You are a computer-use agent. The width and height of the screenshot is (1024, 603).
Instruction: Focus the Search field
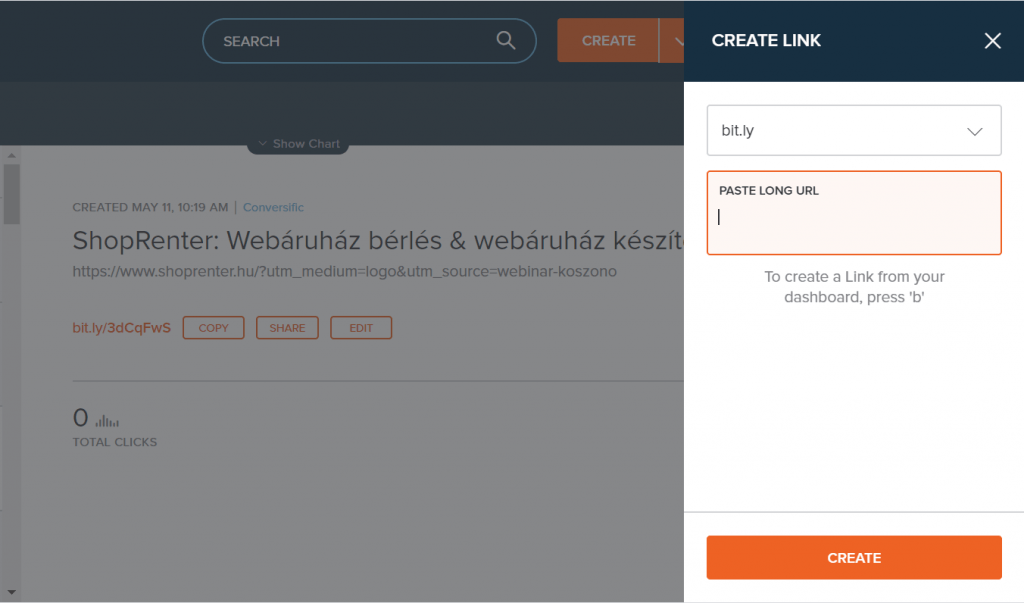[x=369, y=41]
